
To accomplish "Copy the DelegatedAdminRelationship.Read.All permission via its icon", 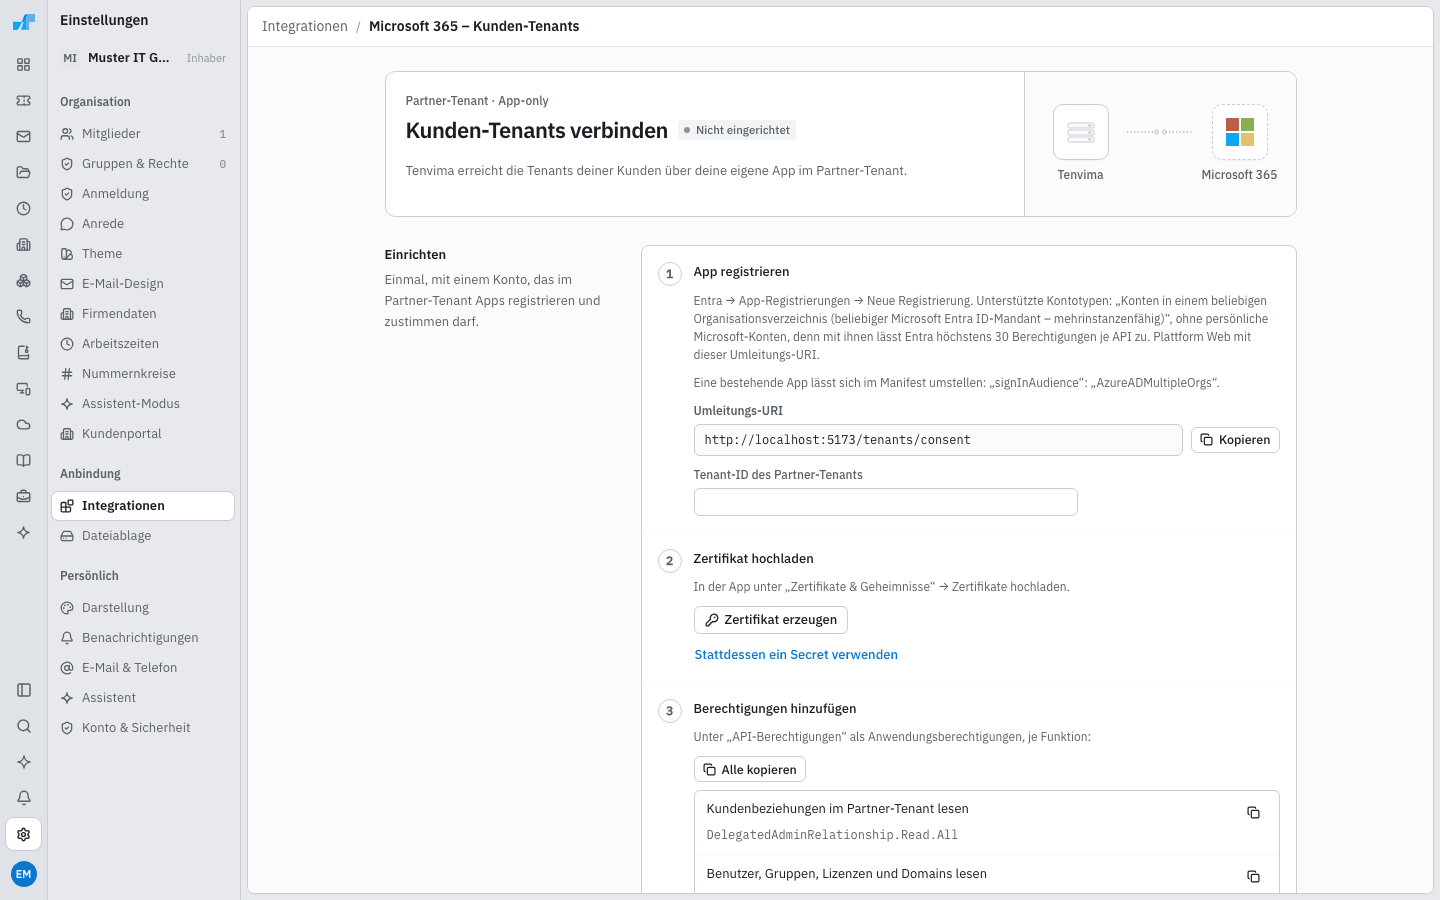I will click(x=1253, y=813).
